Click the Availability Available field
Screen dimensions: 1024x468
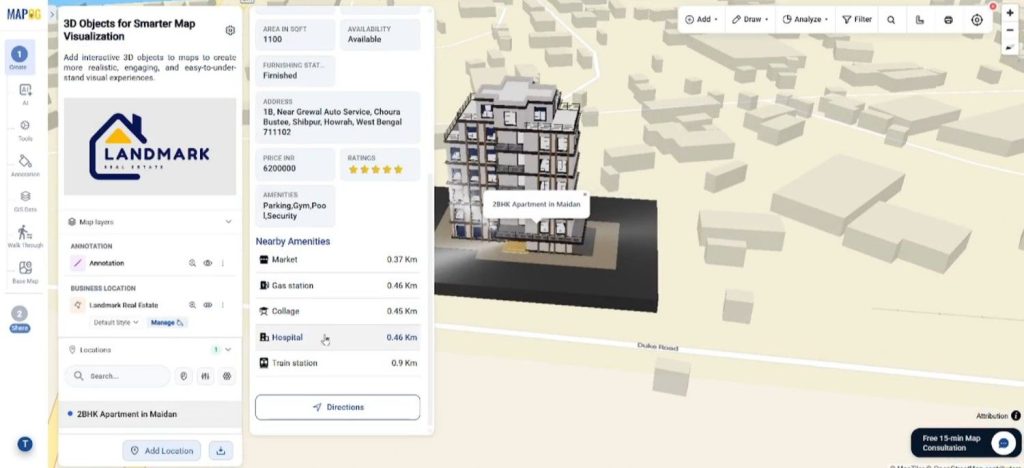[380, 35]
